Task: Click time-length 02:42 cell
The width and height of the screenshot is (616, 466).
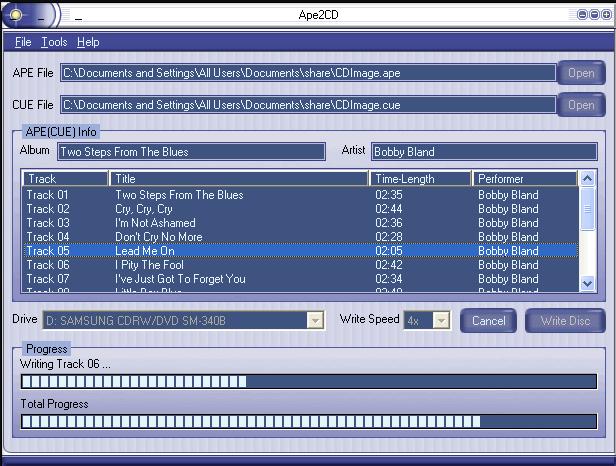Action: pos(389,265)
